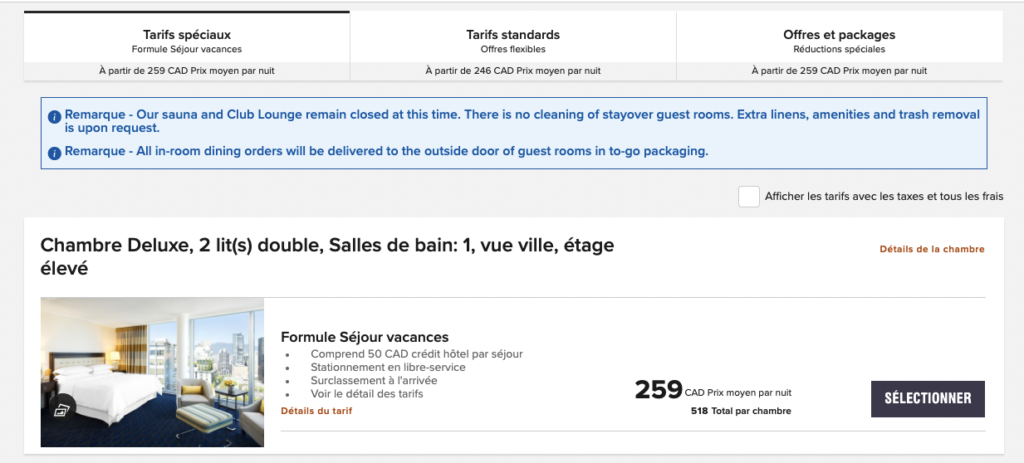Select the Offres et packages tab
Screen dimensions: 1024x463
pyautogui.click(x=839, y=41)
